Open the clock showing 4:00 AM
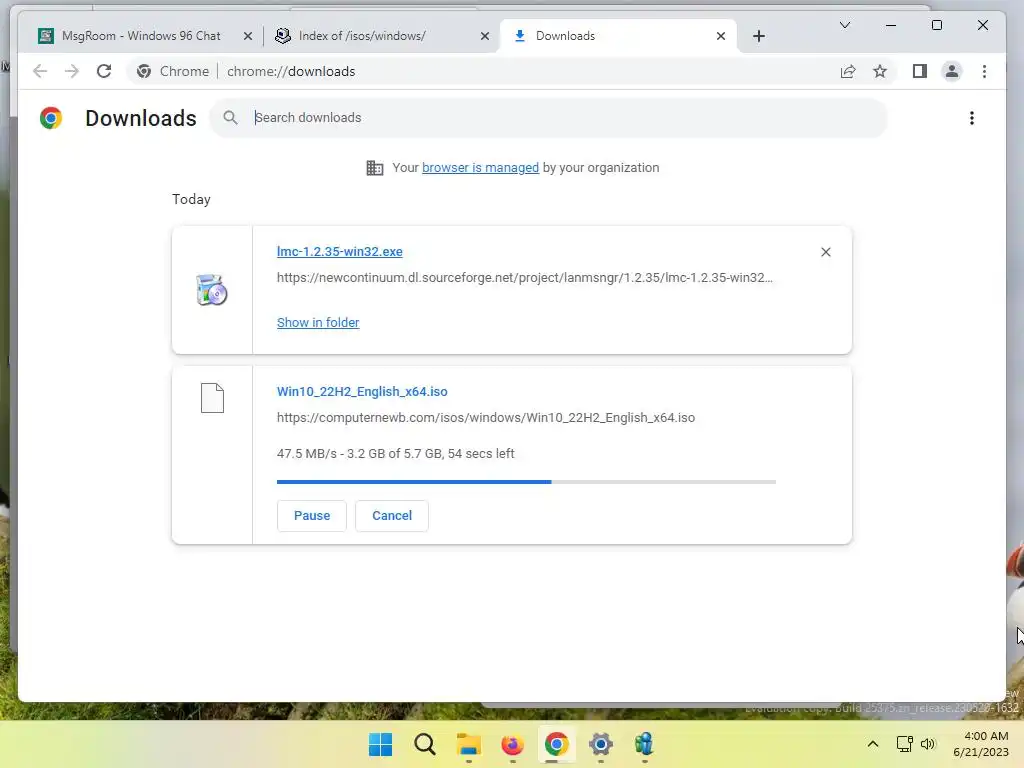This screenshot has height=768, width=1024. coord(982,744)
